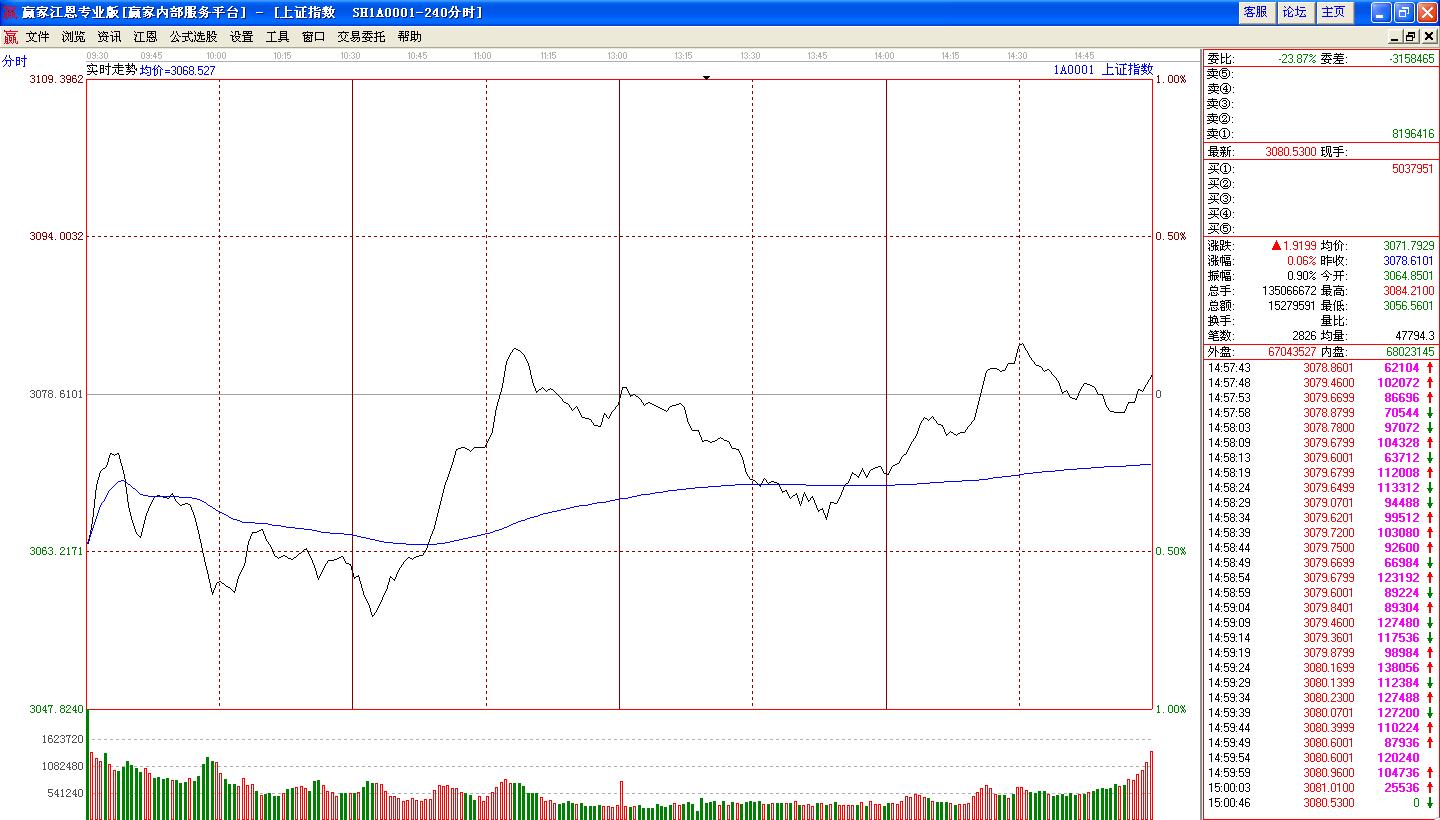
Task: Click the 分时 label at top left
Action: [14, 61]
